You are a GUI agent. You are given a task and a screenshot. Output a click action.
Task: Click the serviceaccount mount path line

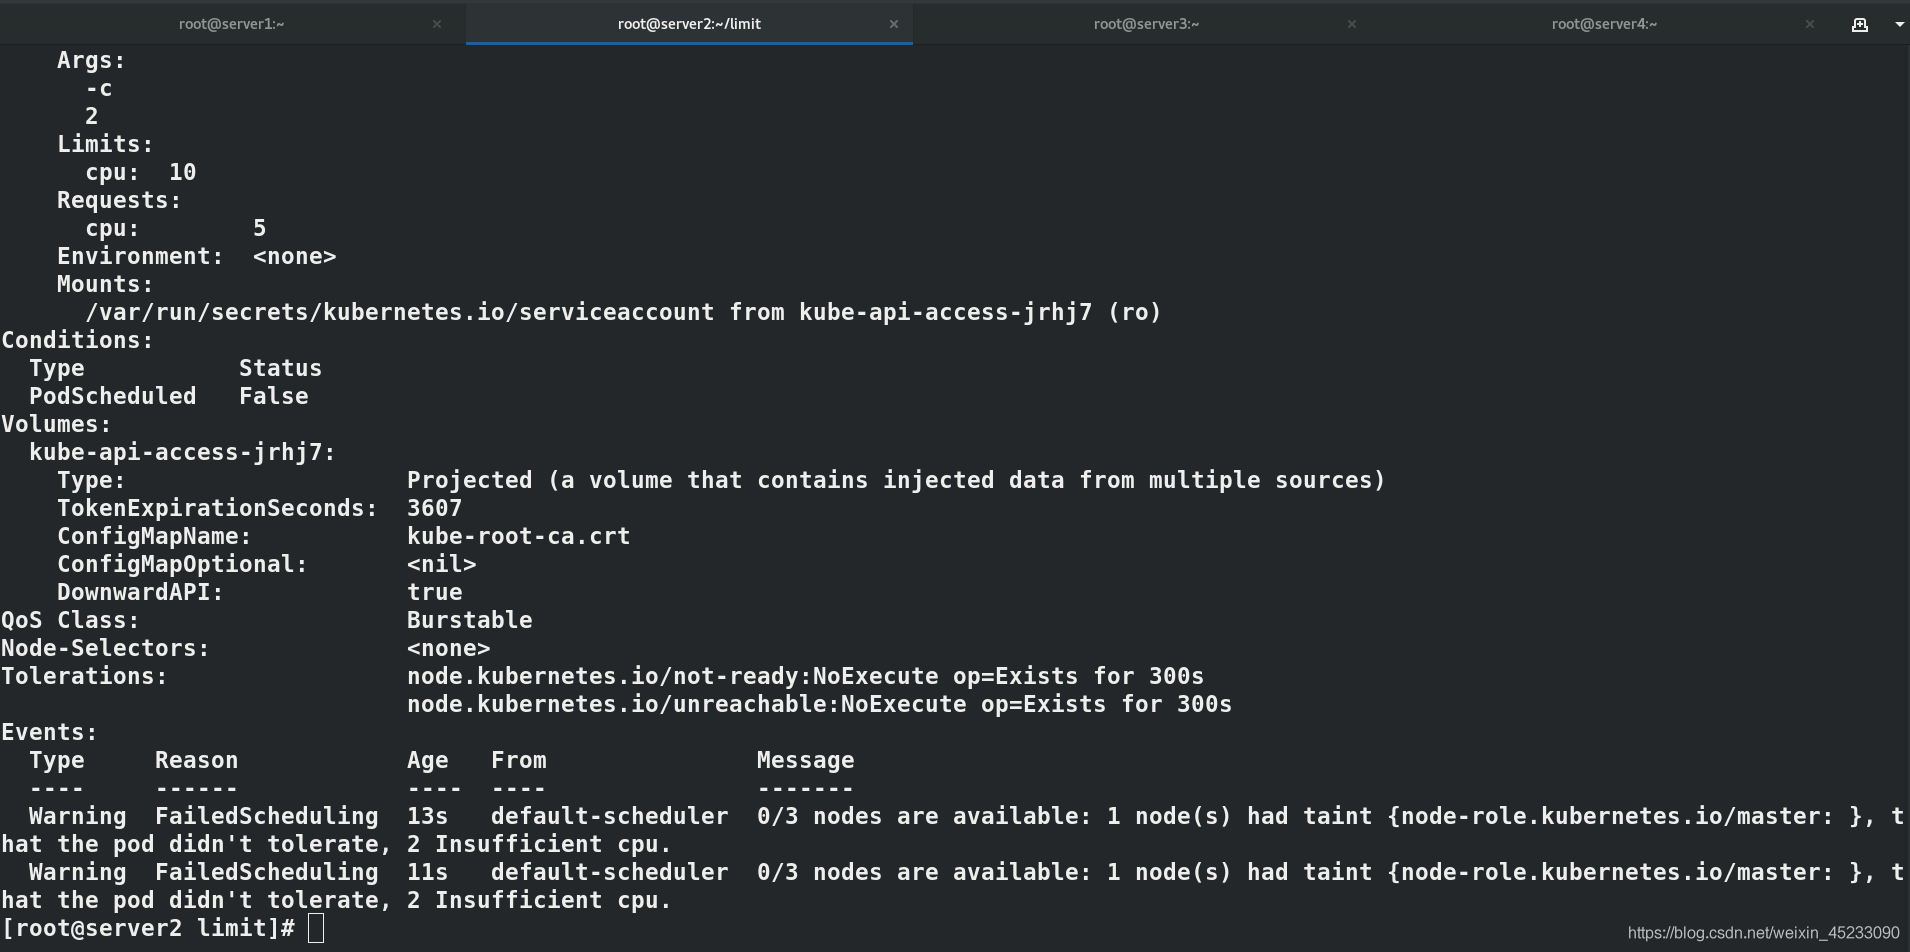click(x=623, y=312)
